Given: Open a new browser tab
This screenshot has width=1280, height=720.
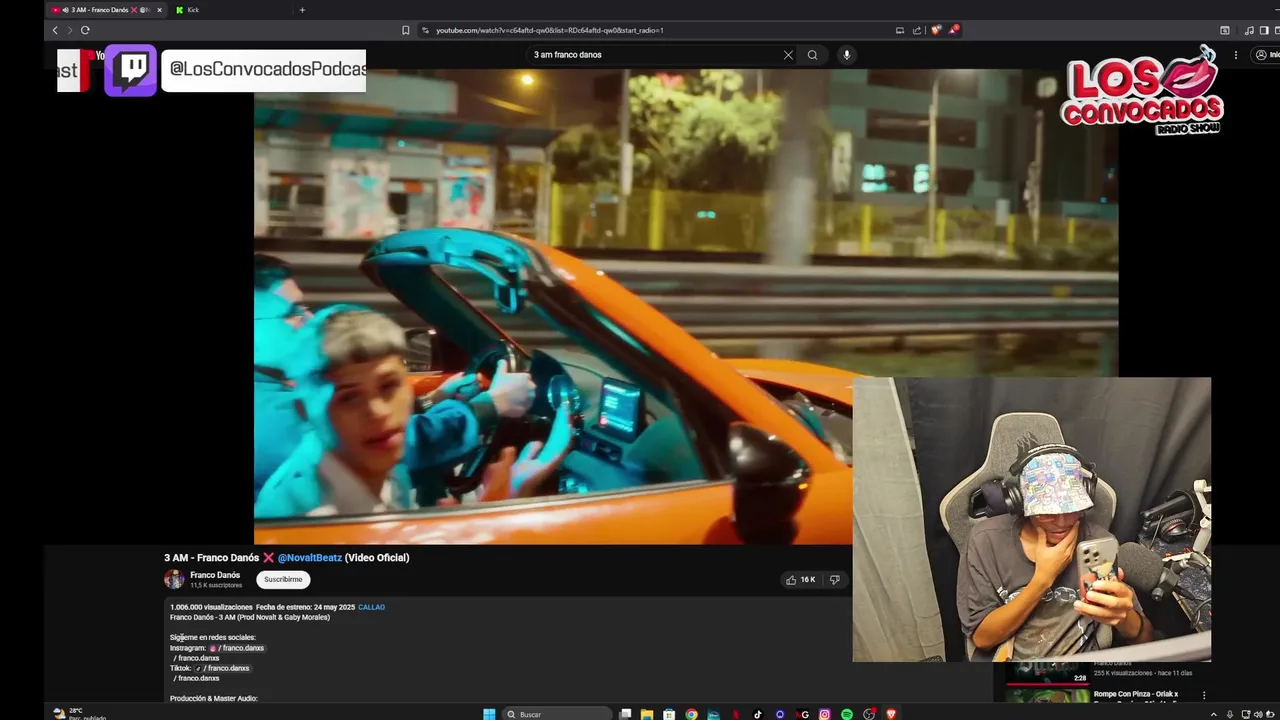Looking at the screenshot, I should (302, 10).
